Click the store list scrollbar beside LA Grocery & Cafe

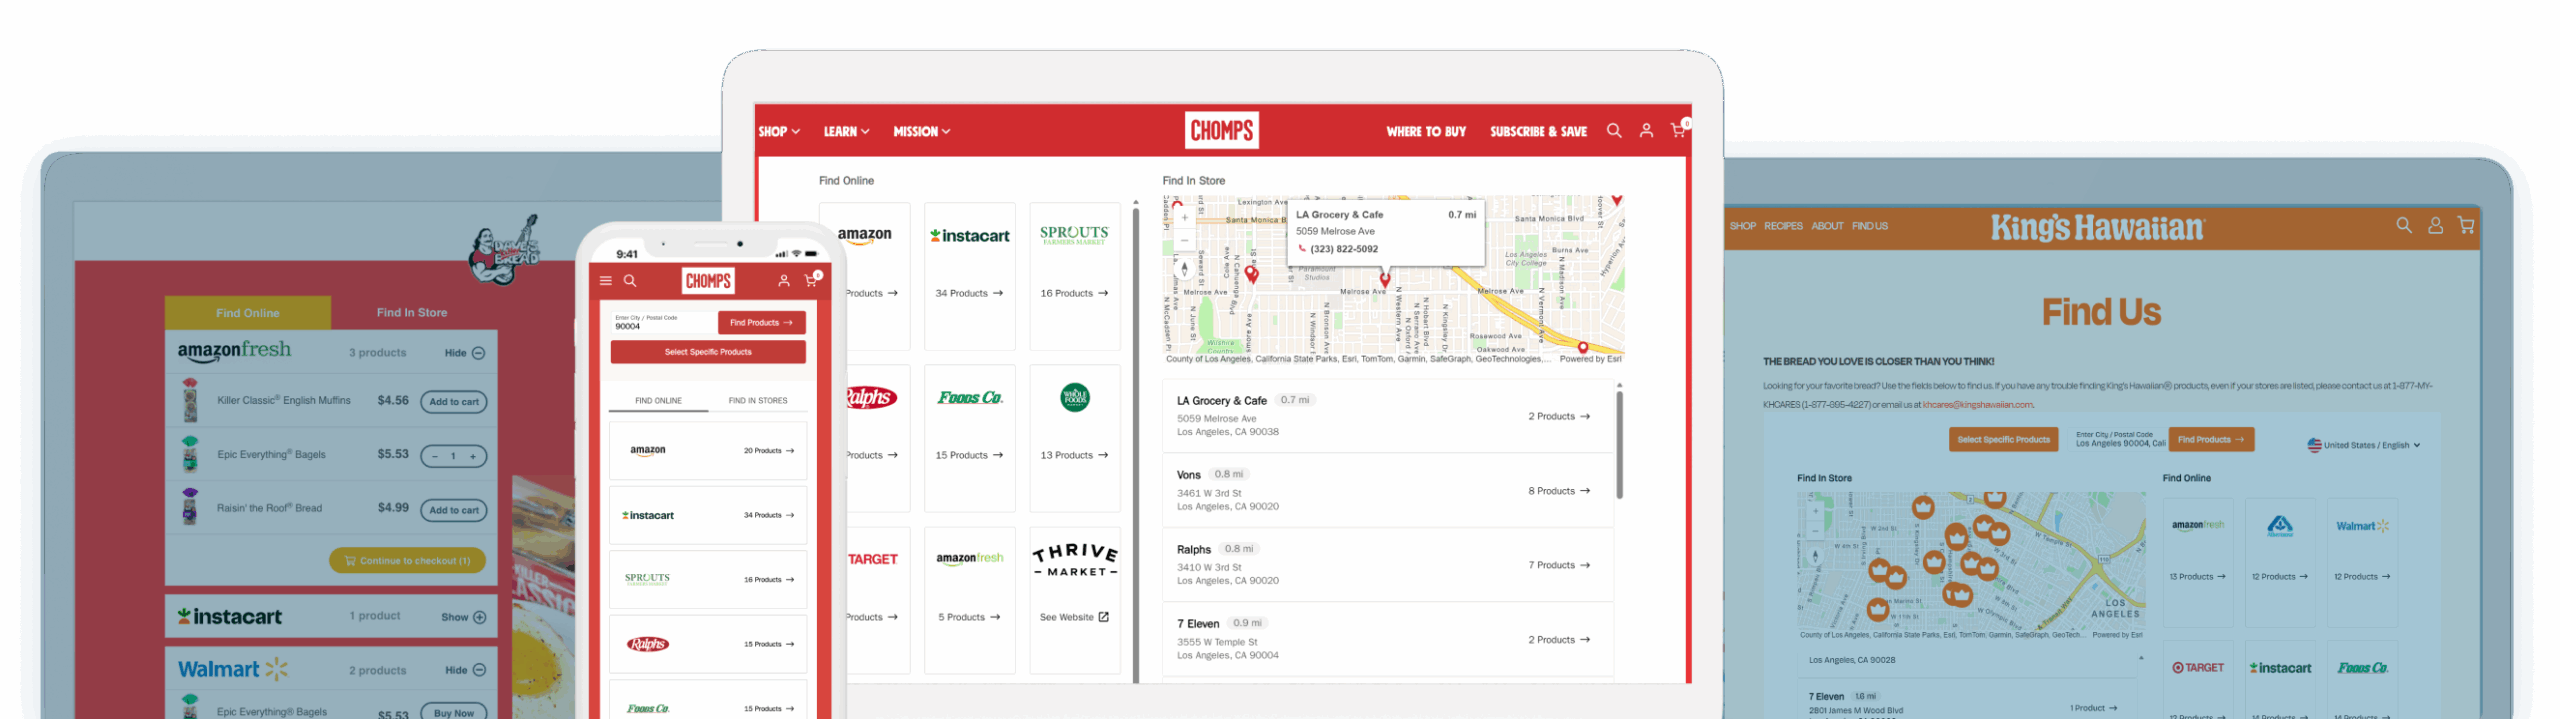tap(1619, 445)
